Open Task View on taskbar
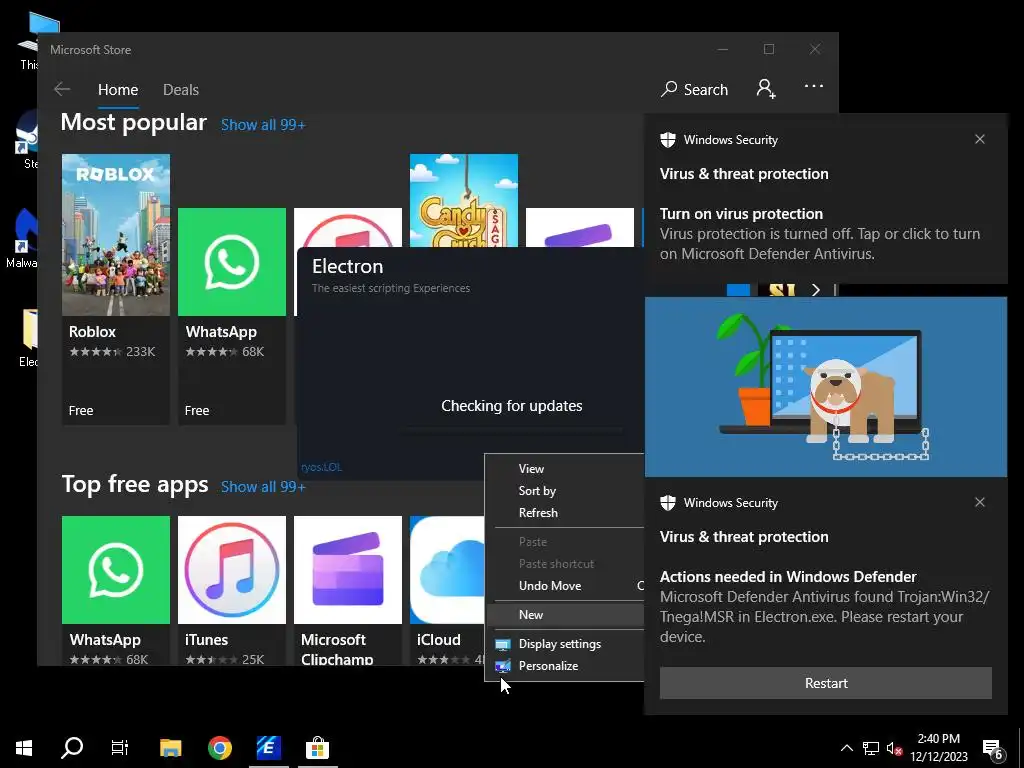The width and height of the screenshot is (1024, 768). (120, 748)
